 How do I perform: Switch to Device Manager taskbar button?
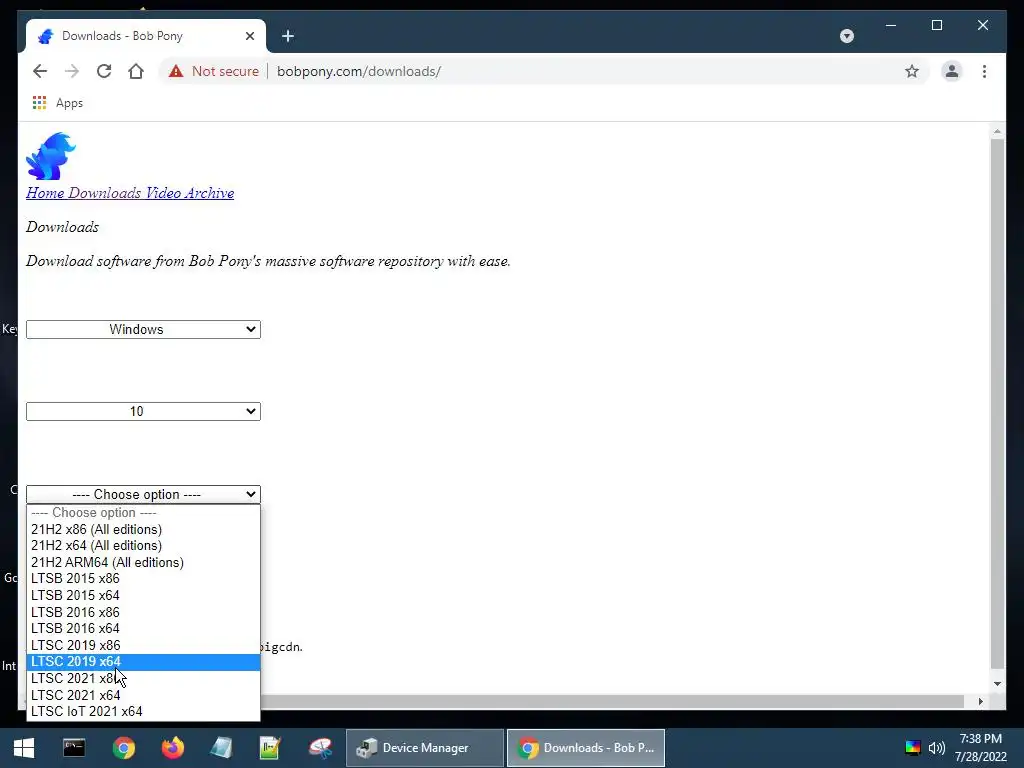coord(424,748)
